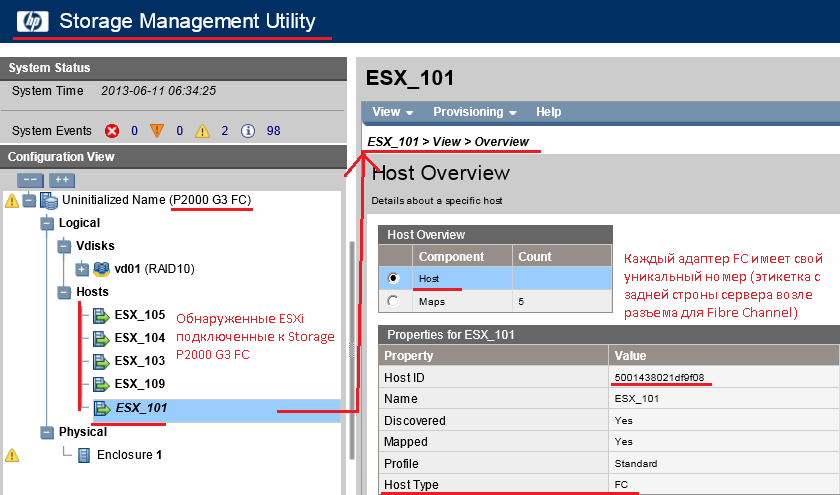
Task: Click the Host Type value FC
Action: coord(621,484)
